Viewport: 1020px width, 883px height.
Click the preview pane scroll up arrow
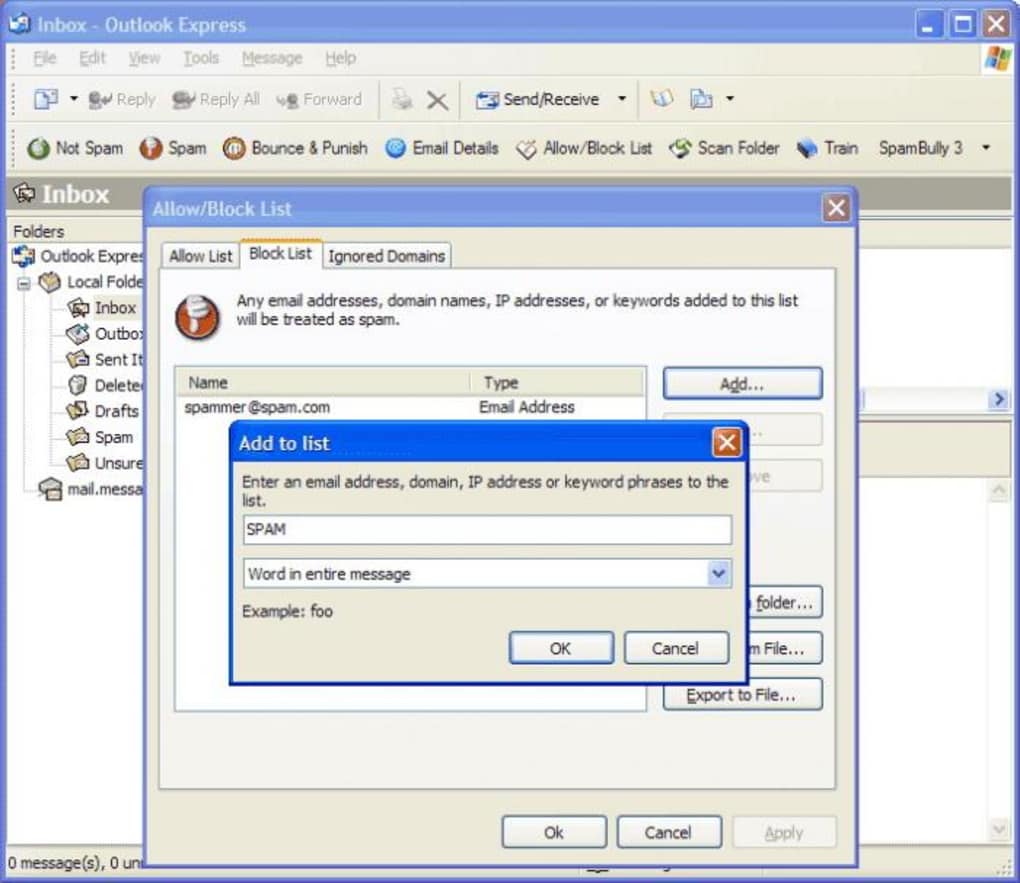pos(999,490)
